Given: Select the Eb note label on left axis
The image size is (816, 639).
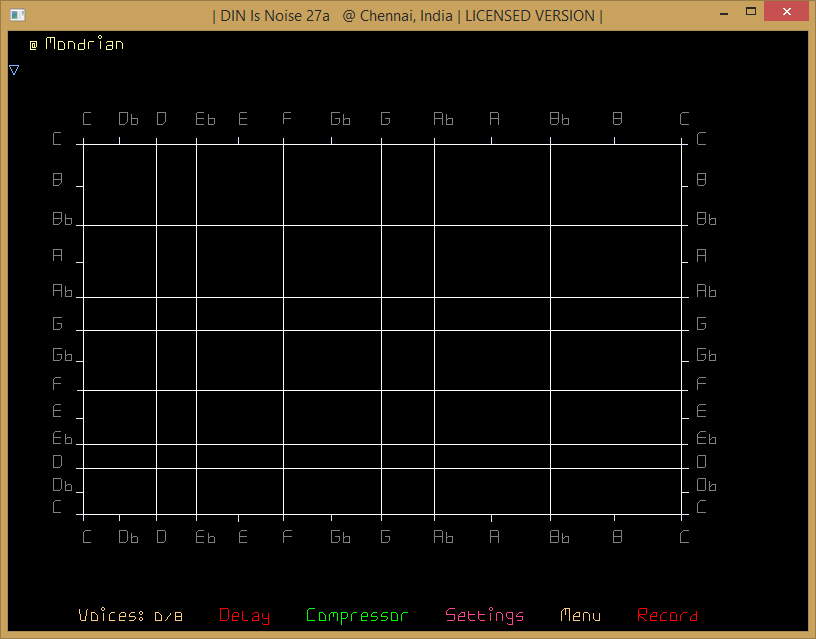Looking at the screenshot, I should point(62,438).
